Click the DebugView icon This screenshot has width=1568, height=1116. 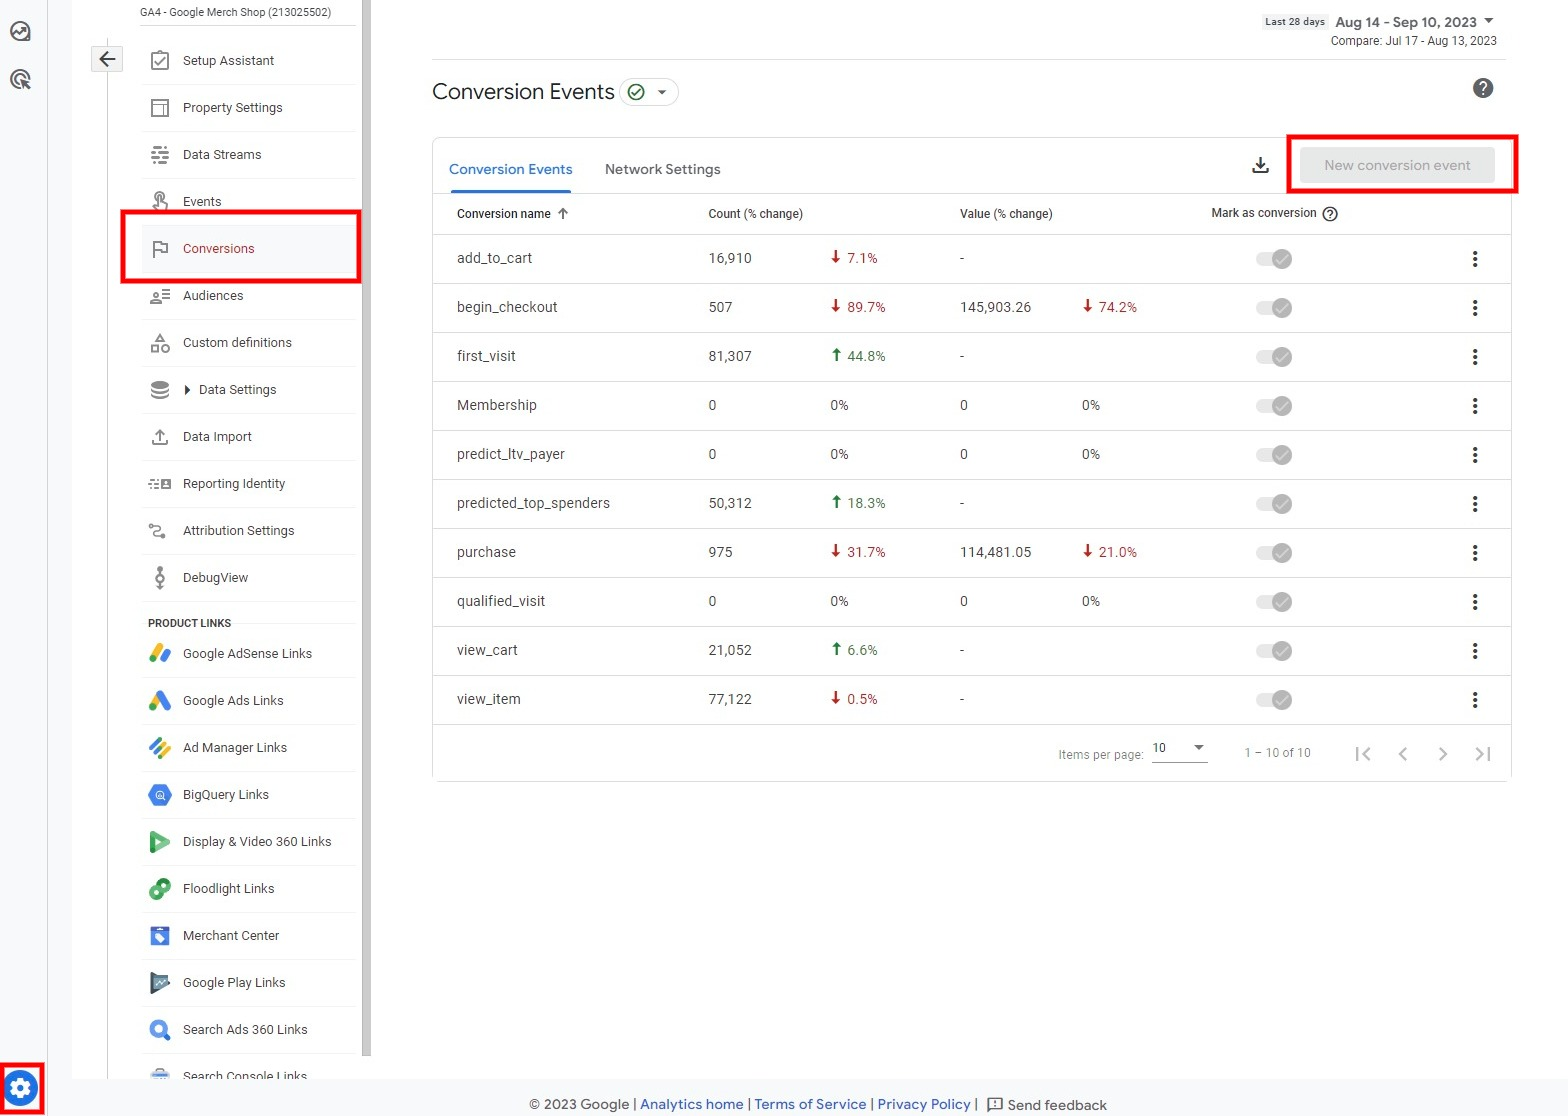(160, 578)
